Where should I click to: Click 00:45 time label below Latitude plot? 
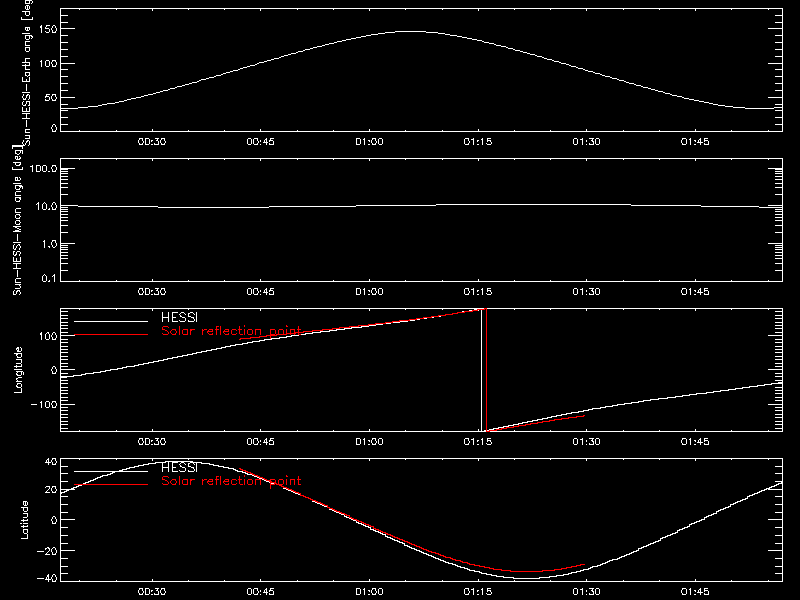click(x=261, y=592)
